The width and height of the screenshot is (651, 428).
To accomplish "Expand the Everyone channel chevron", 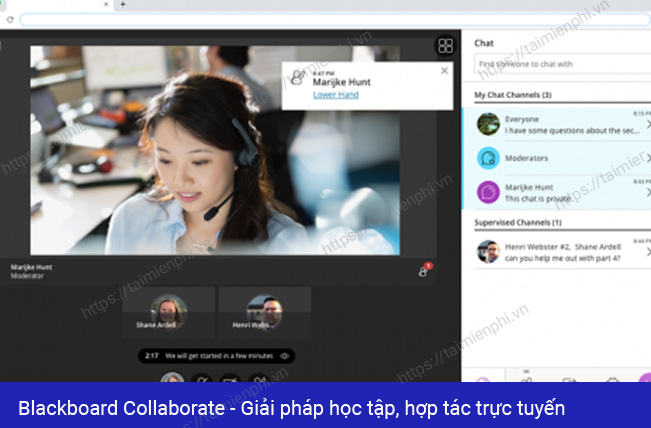I will tap(648, 124).
